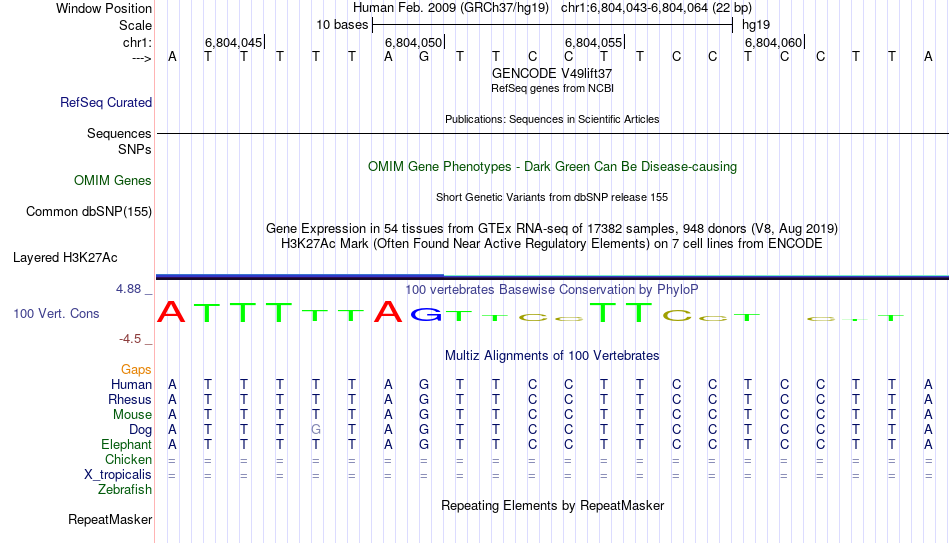Click the 6,804,045 ruler position
The width and height of the screenshot is (950, 543).
pos(233,42)
